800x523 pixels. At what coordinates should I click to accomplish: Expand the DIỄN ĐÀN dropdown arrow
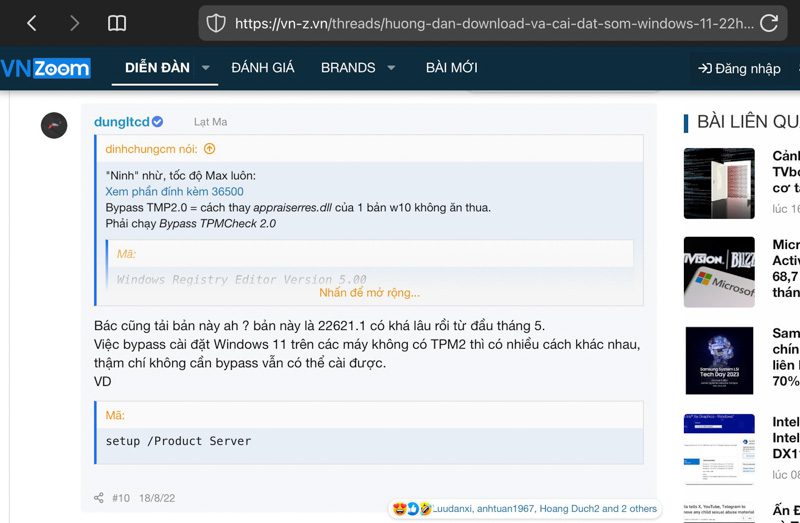[206, 67]
